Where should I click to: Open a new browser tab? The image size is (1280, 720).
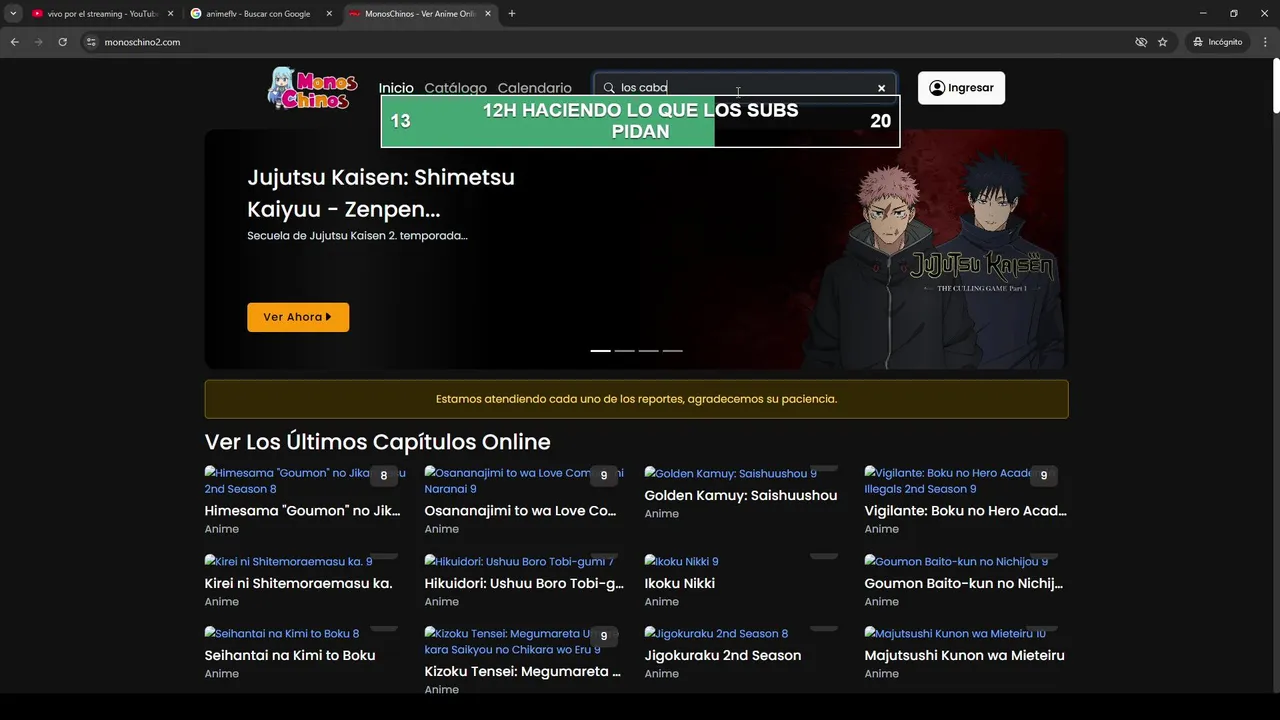click(512, 14)
